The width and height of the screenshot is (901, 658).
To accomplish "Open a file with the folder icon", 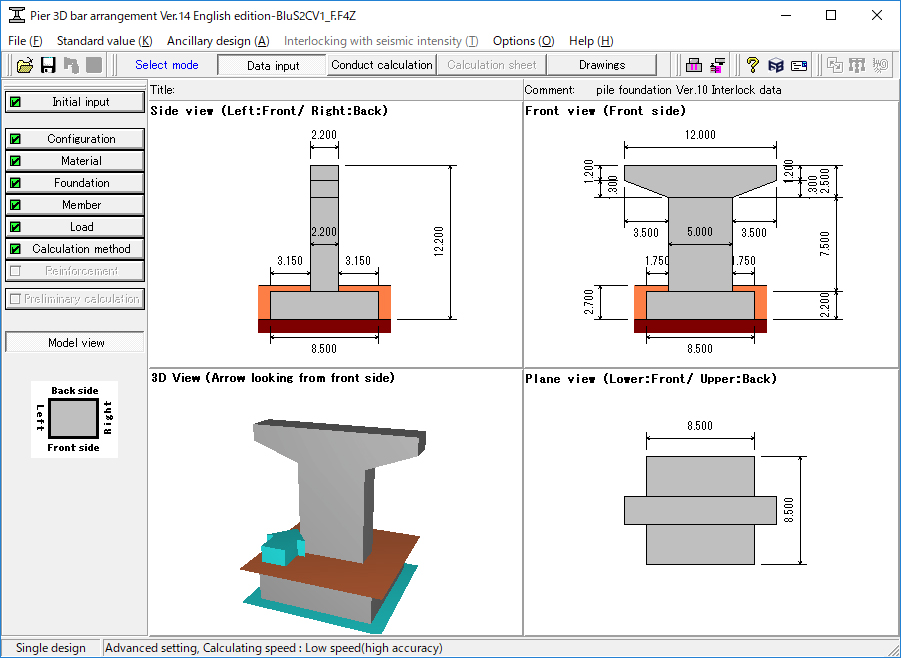I will pyautogui.click(x=25, y=65).
